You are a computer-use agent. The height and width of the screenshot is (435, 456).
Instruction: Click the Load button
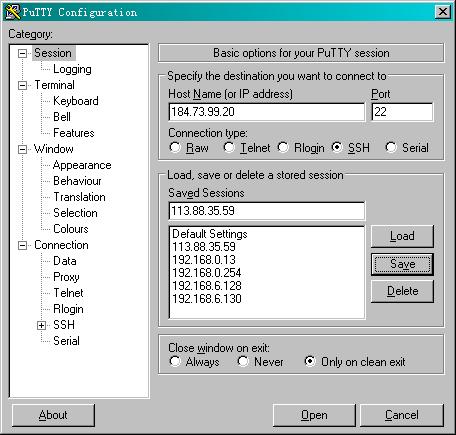(x=402, y=236)
